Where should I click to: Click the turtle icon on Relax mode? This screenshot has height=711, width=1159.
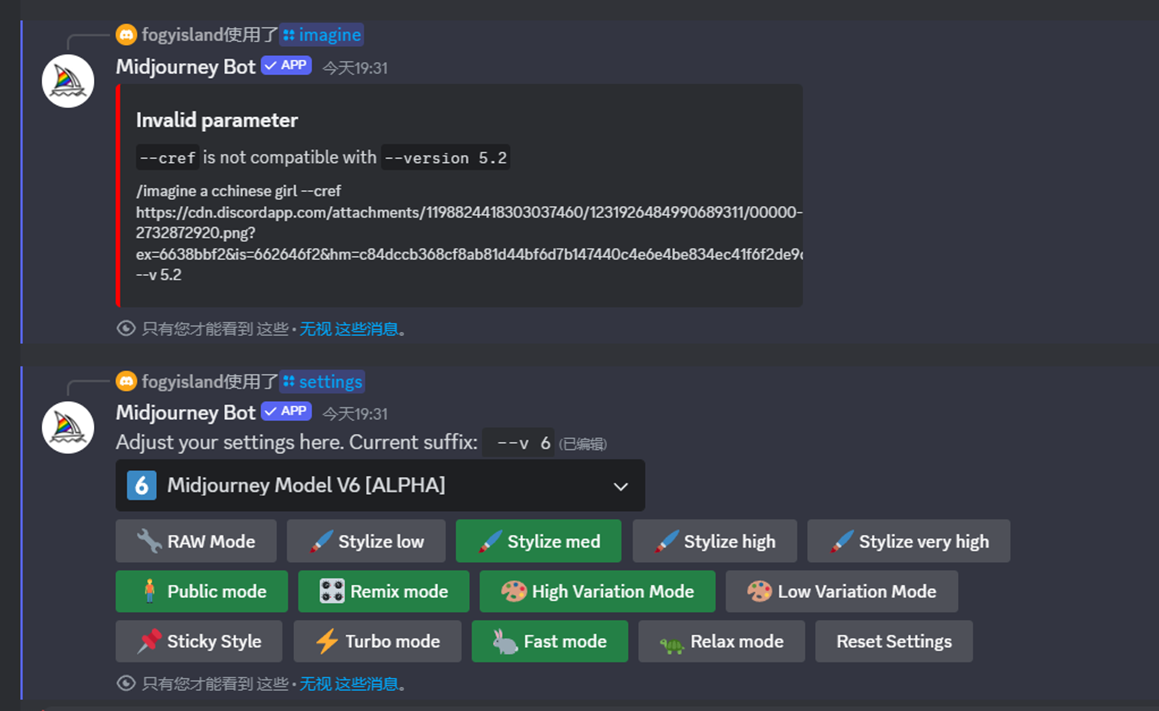tap(672, 645)
